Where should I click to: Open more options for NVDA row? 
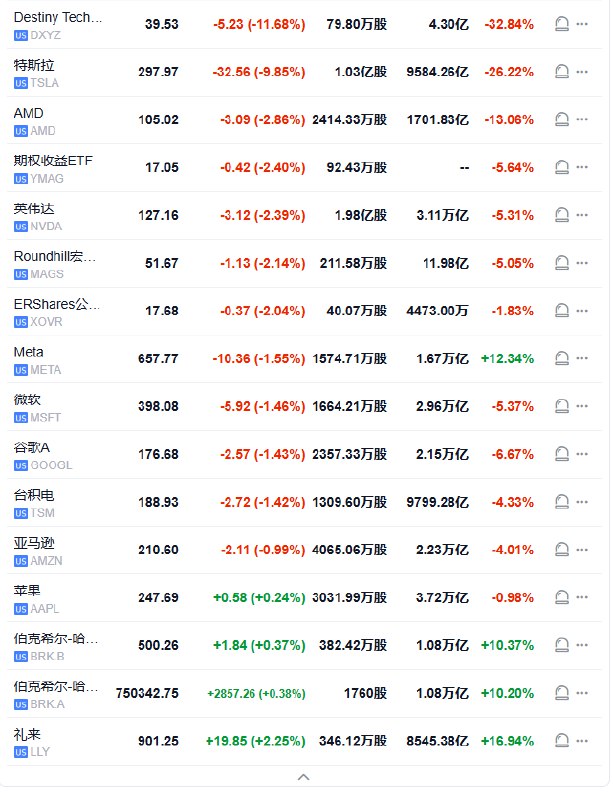(x=582, y=215)
